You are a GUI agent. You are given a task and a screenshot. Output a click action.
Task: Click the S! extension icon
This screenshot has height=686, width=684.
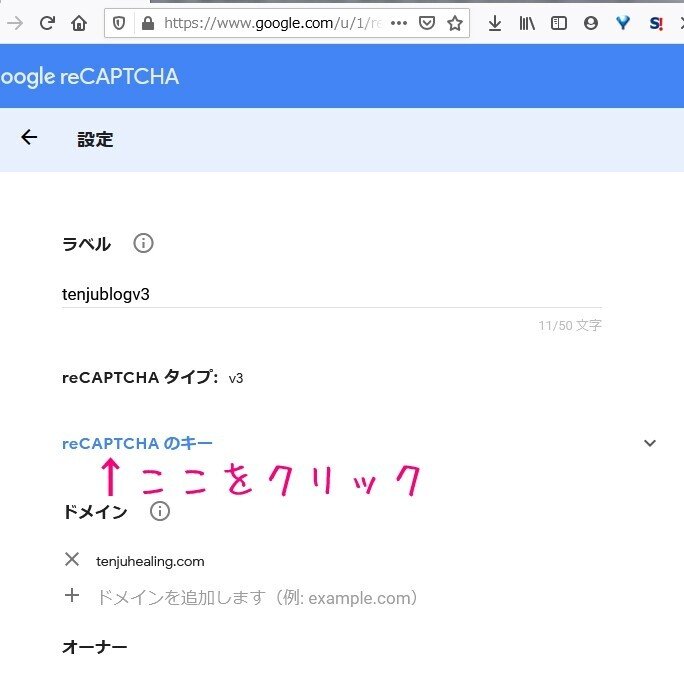(656, 23)
